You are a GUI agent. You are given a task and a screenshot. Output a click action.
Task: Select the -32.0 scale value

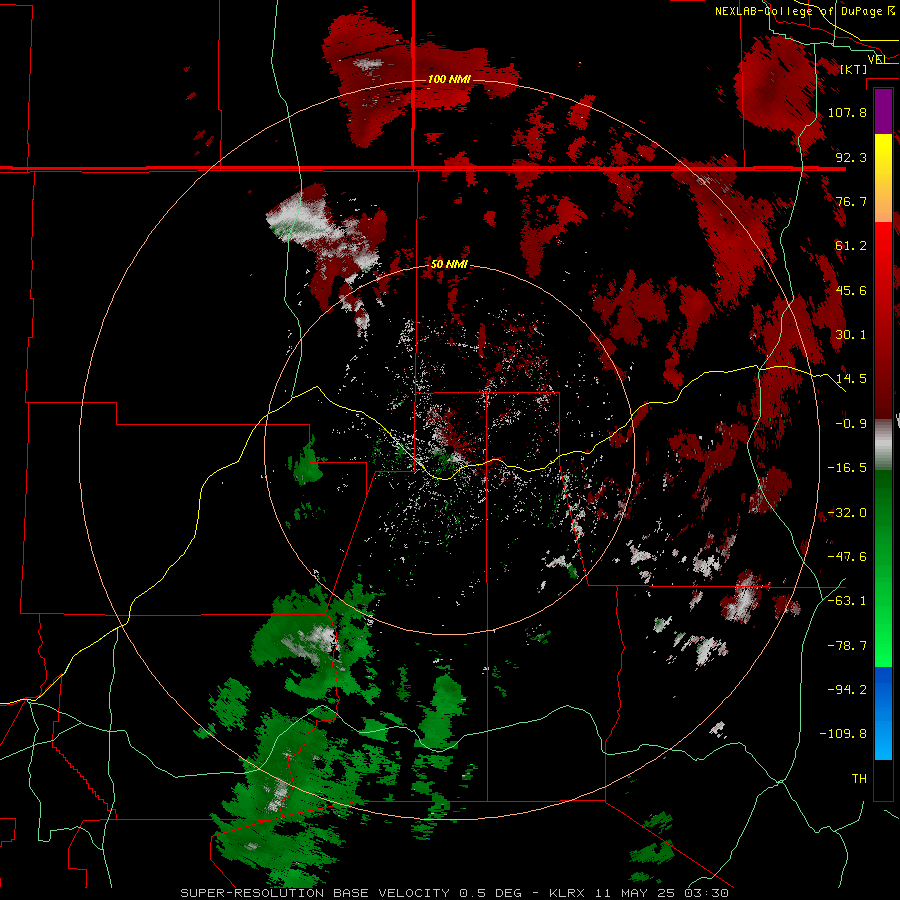click(847, 513)
